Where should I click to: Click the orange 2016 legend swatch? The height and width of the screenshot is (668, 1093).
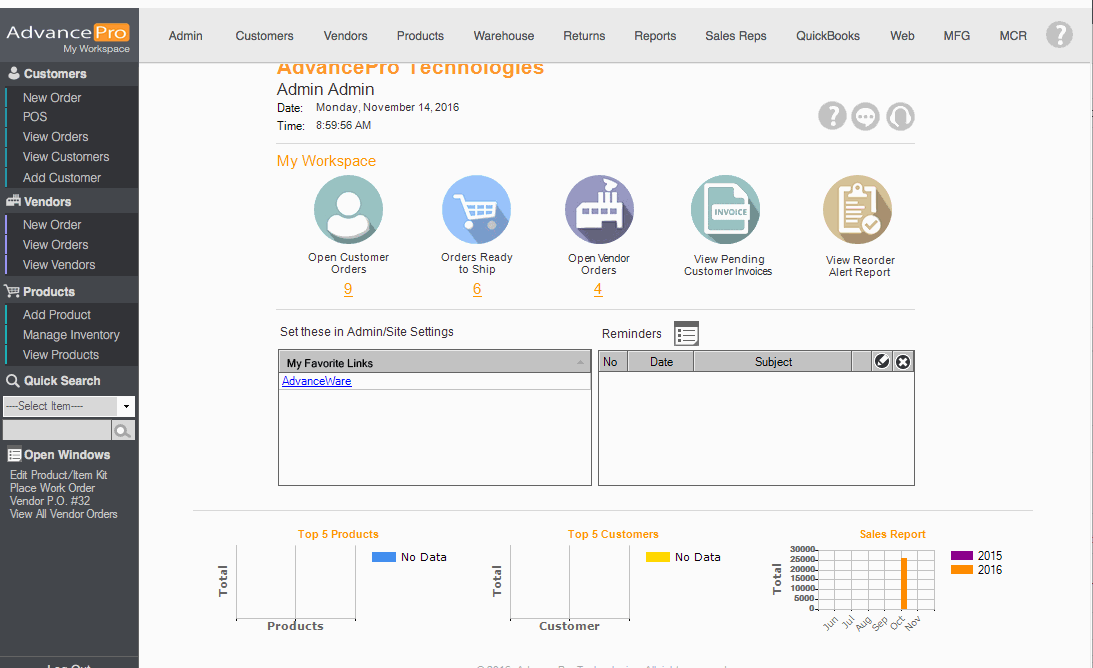point(961,570)
